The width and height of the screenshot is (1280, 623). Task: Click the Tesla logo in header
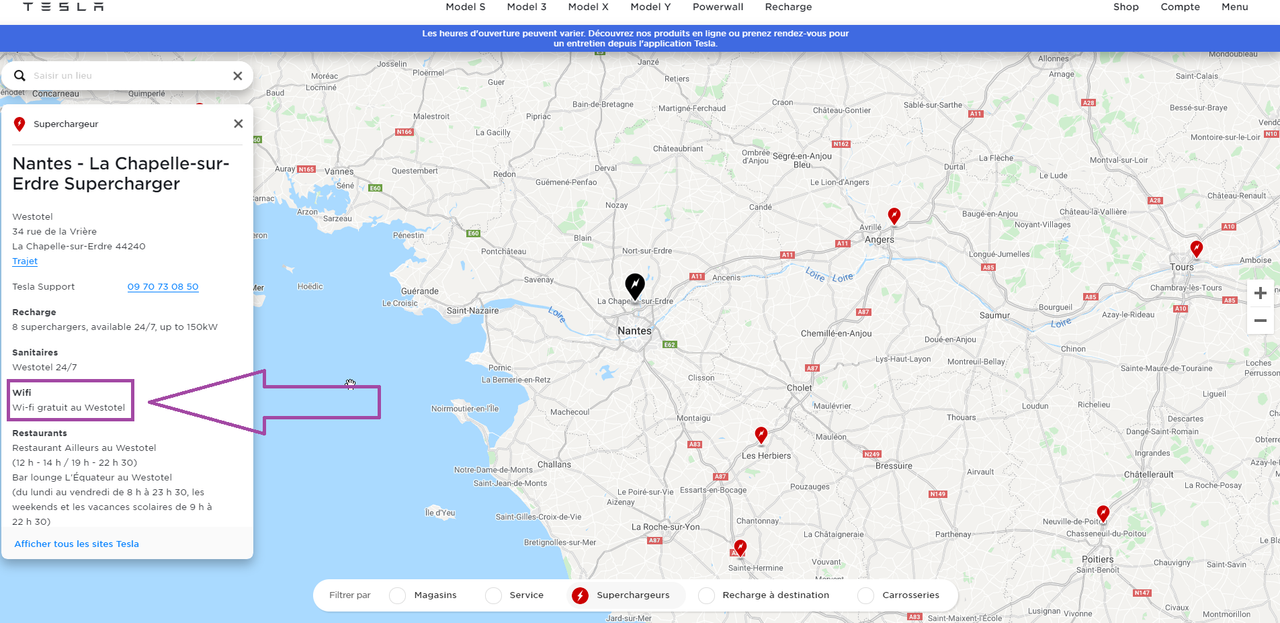[63, 7]
